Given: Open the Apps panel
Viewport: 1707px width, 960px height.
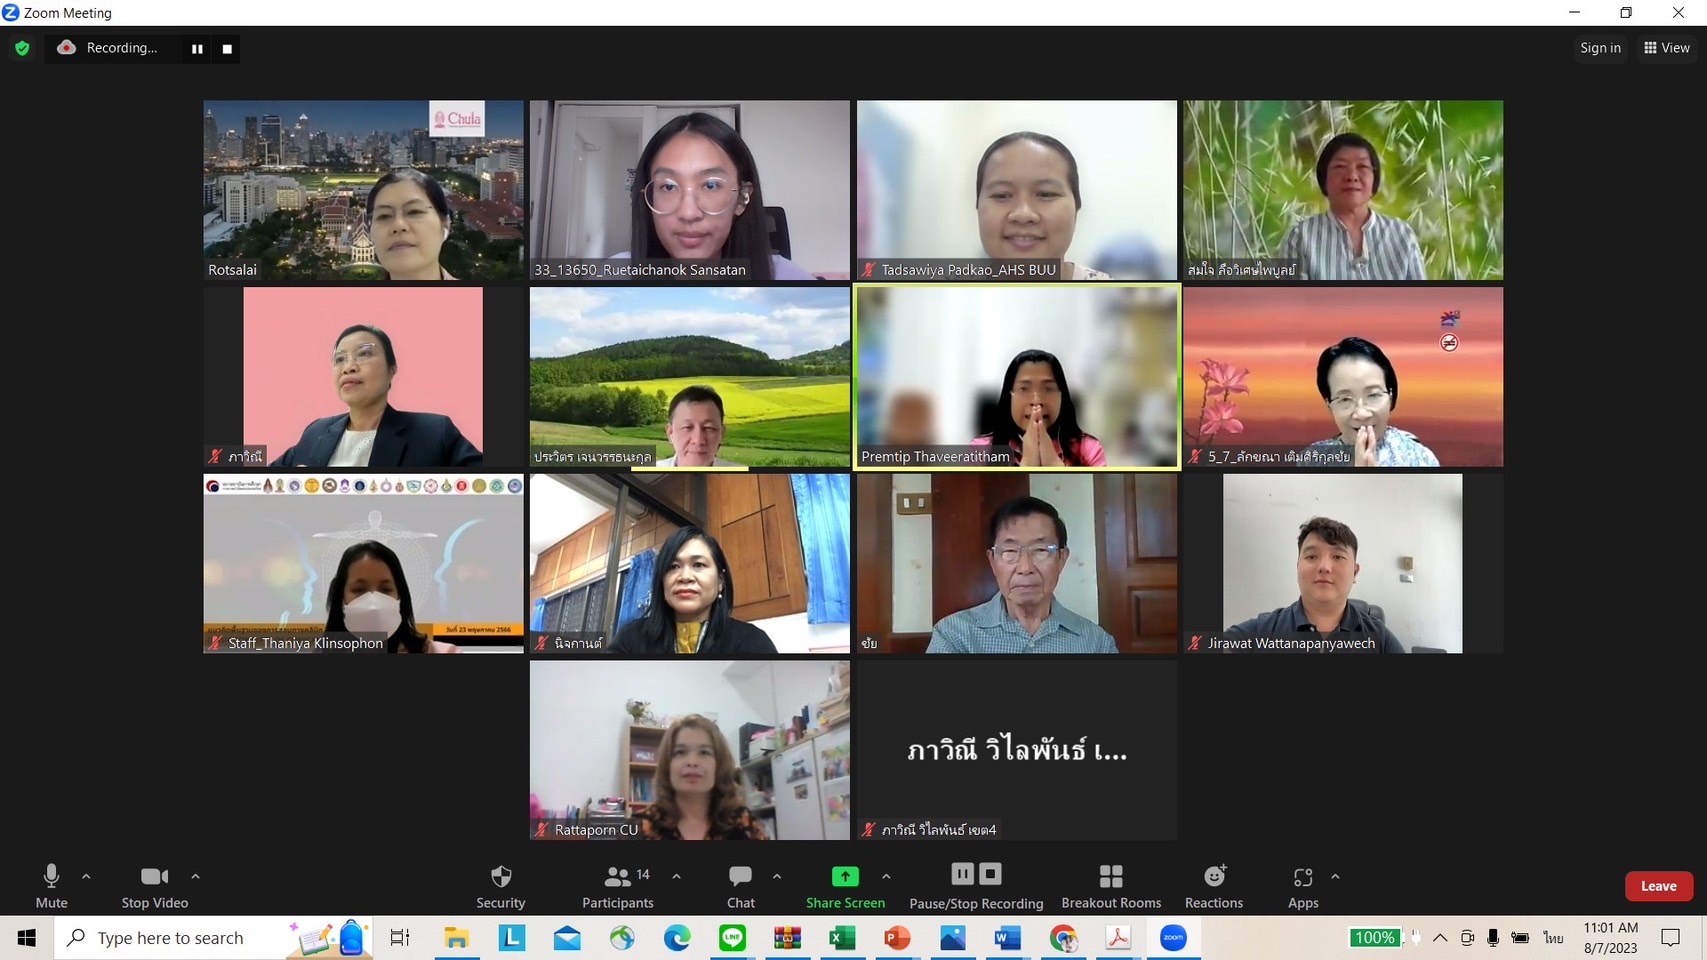Looking at the screenshot, I should pos(1302,885).
